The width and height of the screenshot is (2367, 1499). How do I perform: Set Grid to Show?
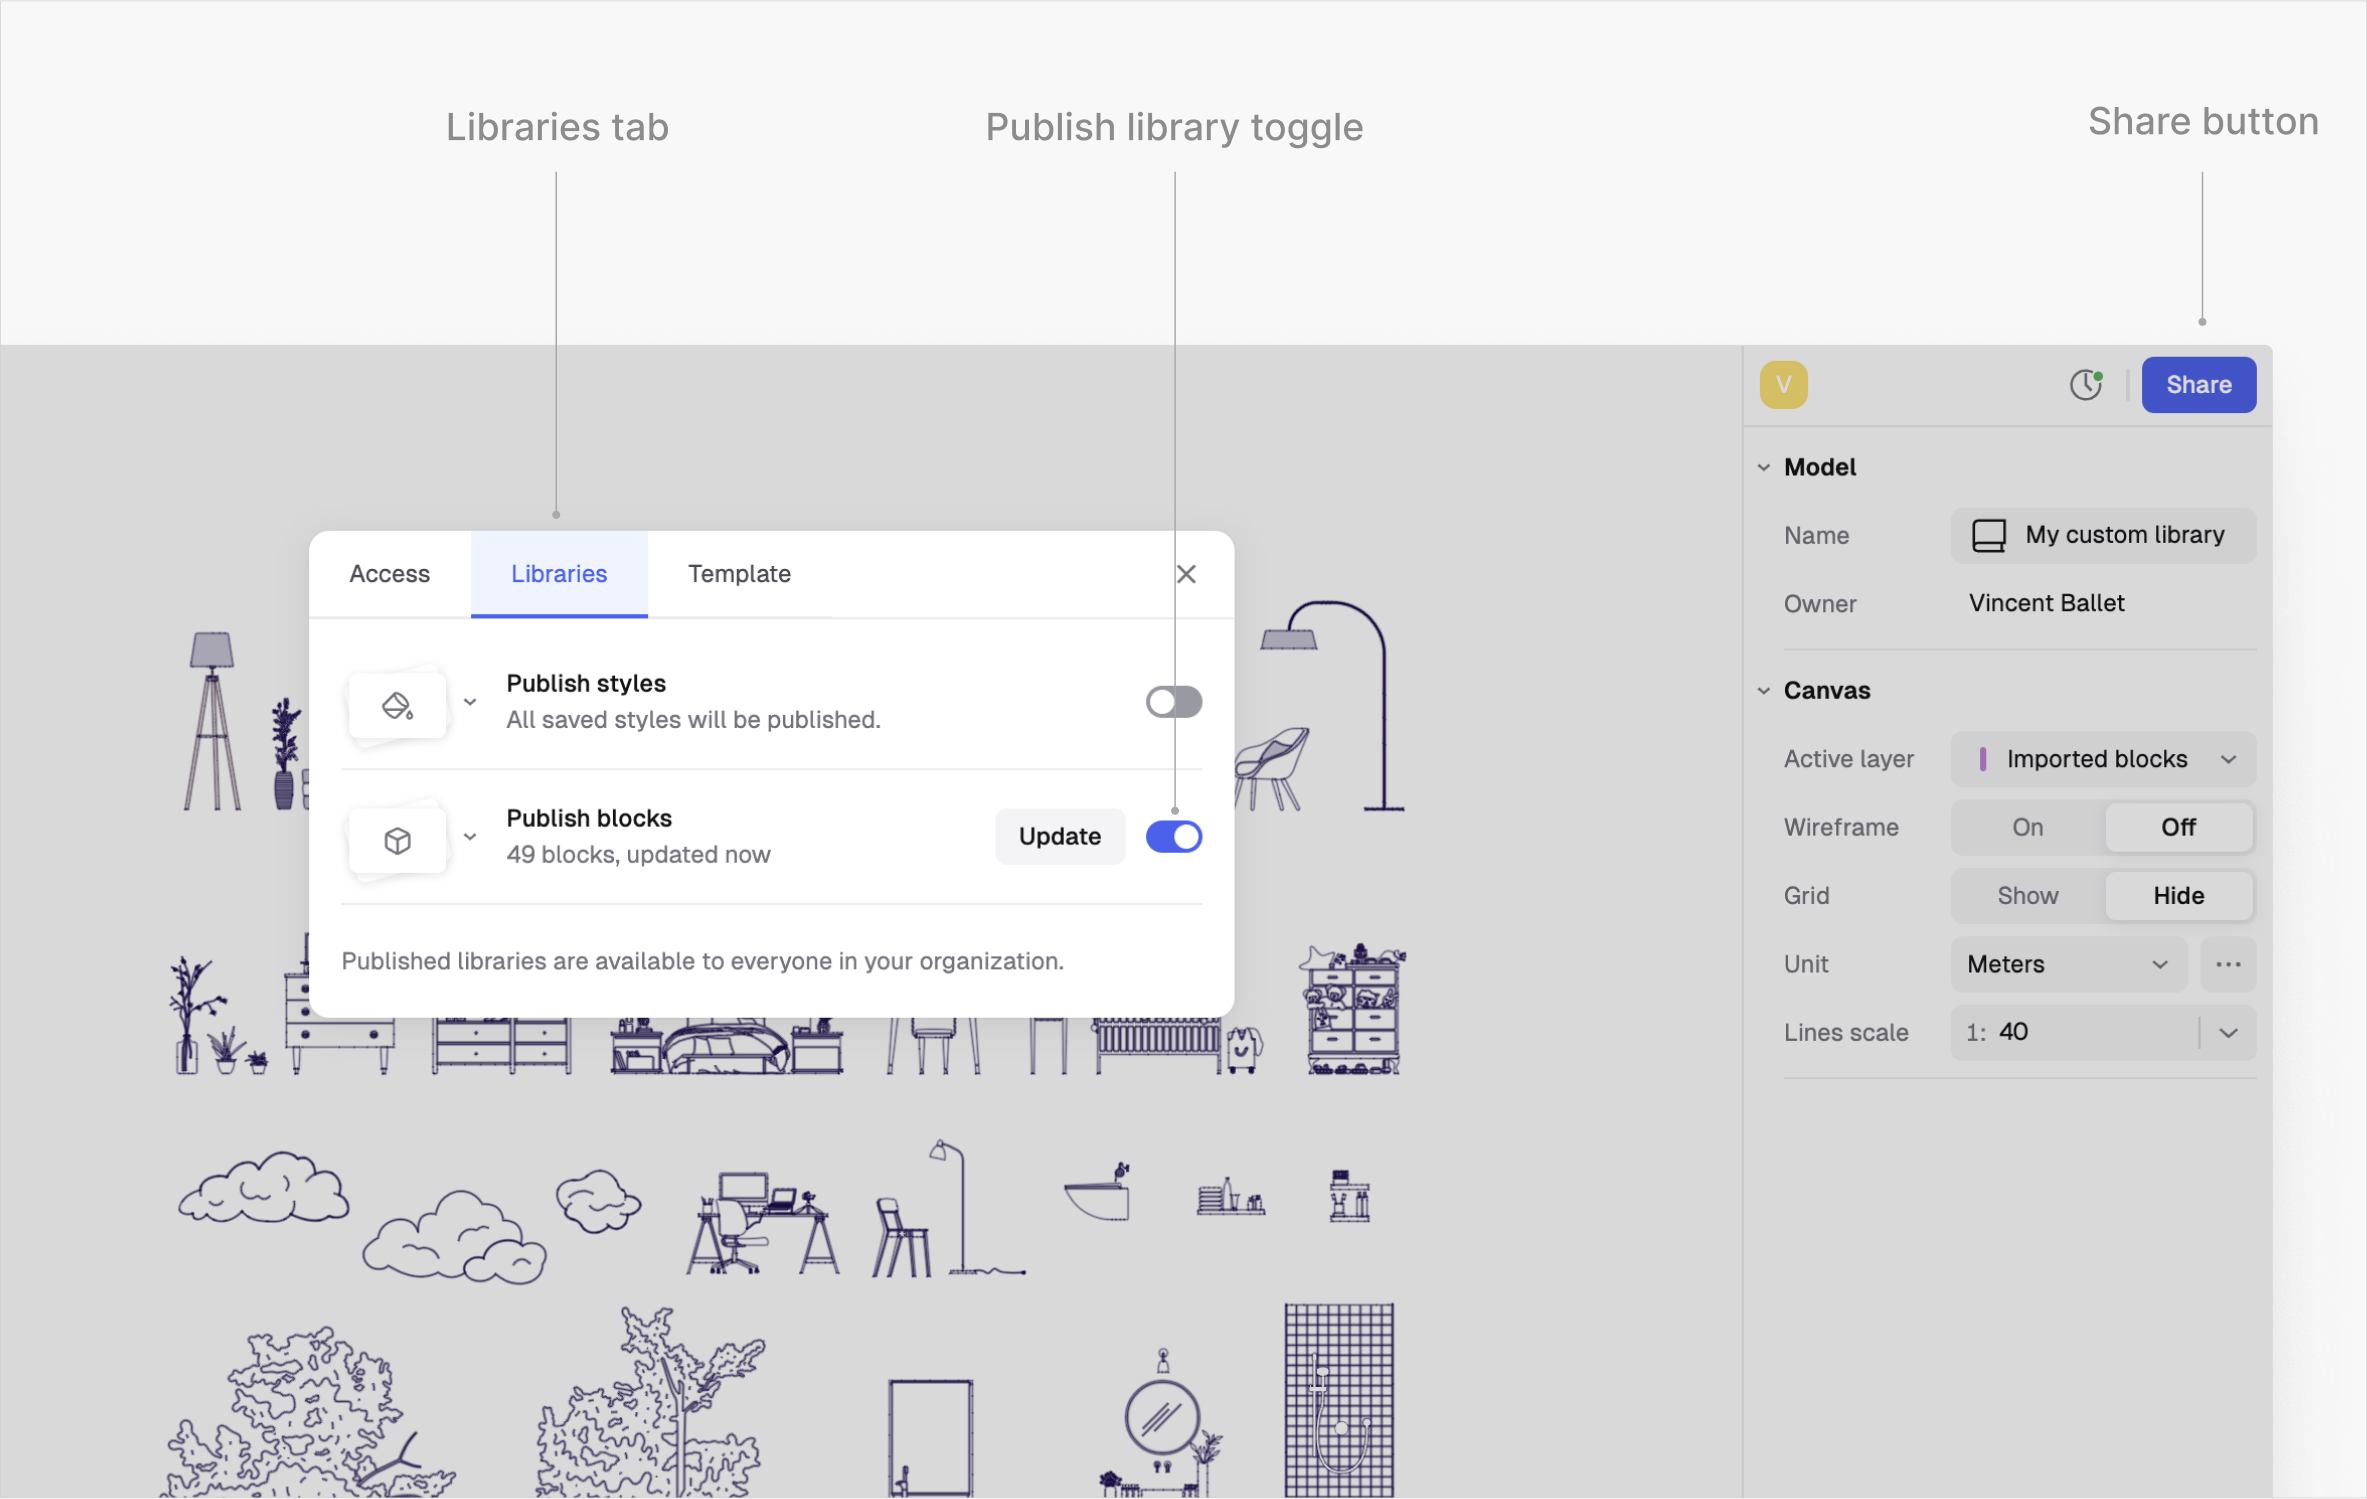(2027, 895)
